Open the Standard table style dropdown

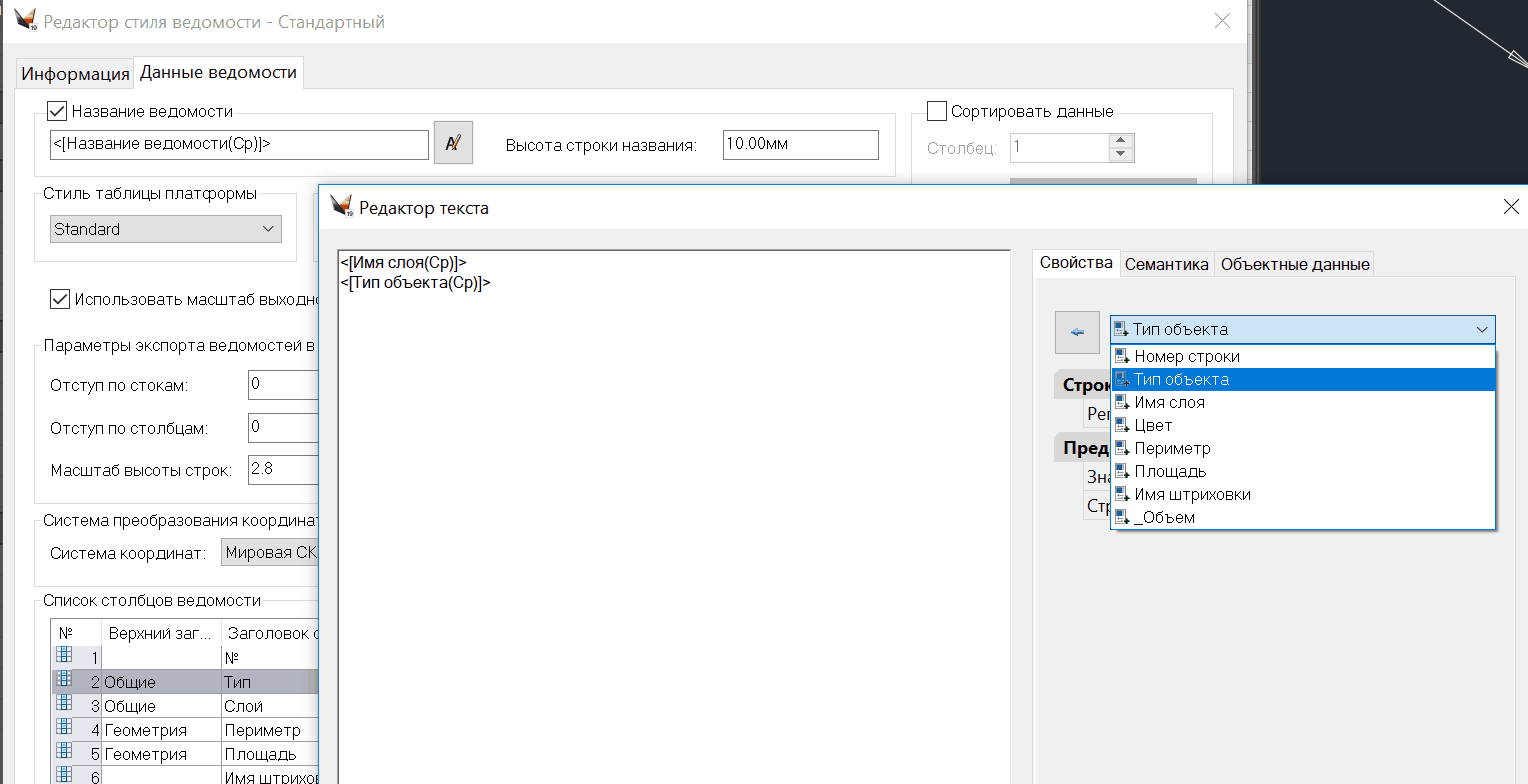pos(166,229)
